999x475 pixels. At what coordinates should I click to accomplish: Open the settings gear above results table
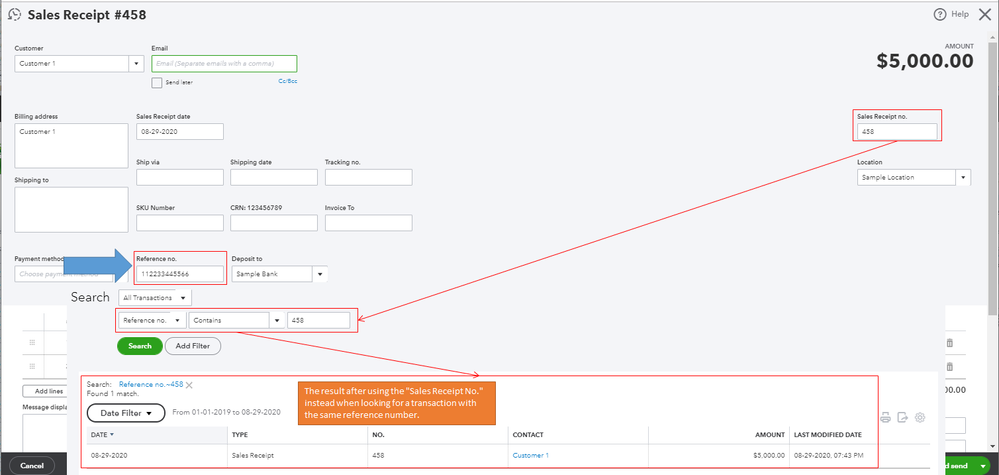[919, 418]
